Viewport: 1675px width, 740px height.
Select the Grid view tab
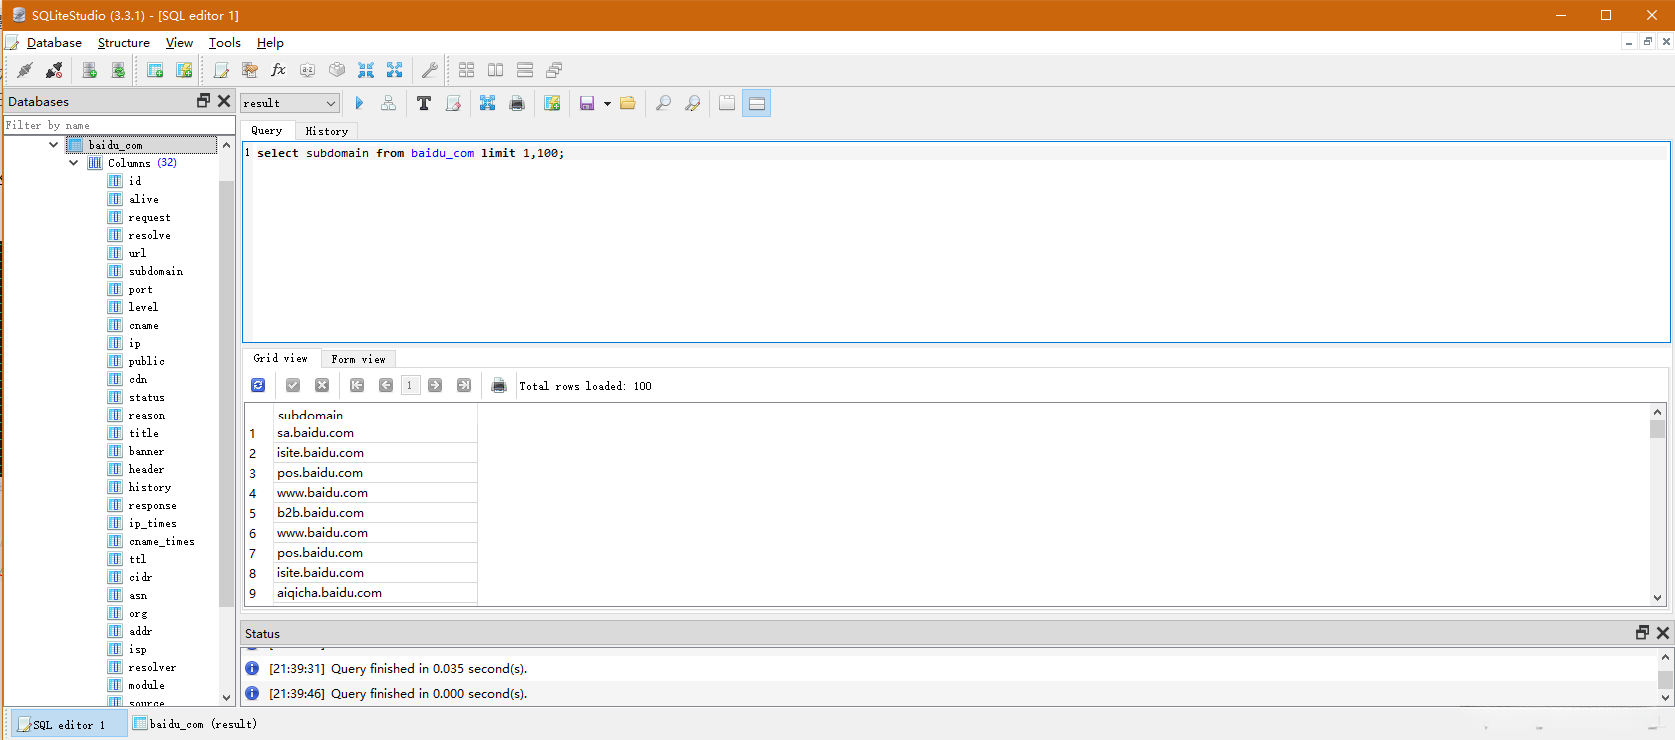tap(281, 358)
